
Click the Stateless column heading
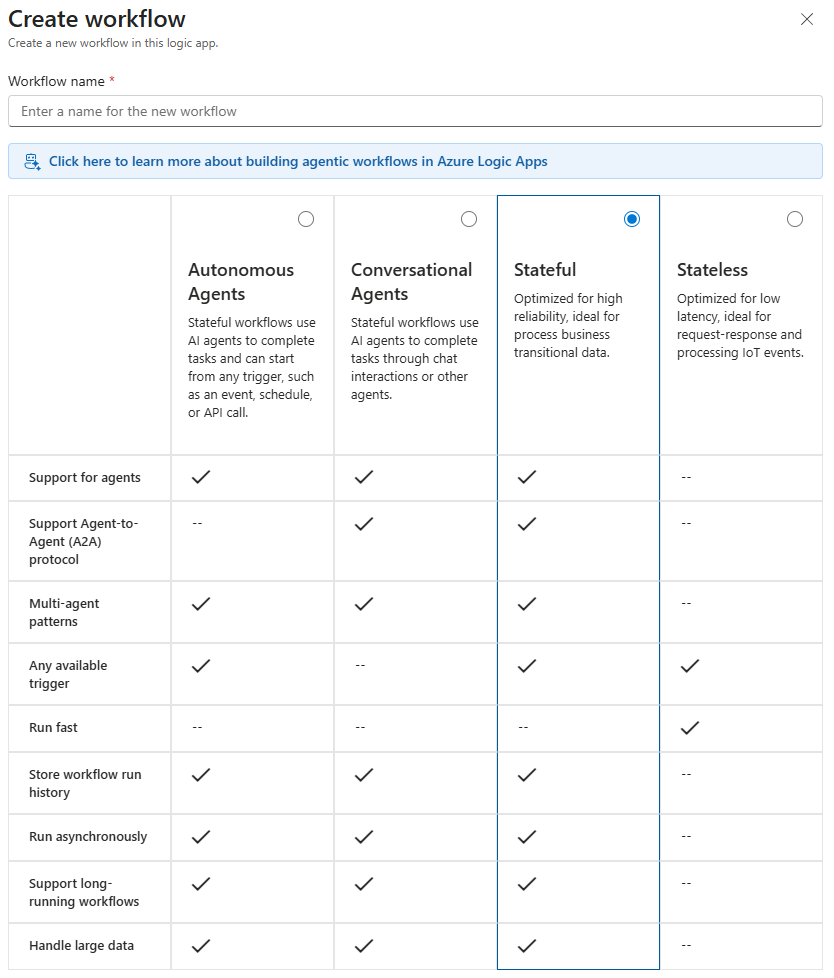[712, 270]
